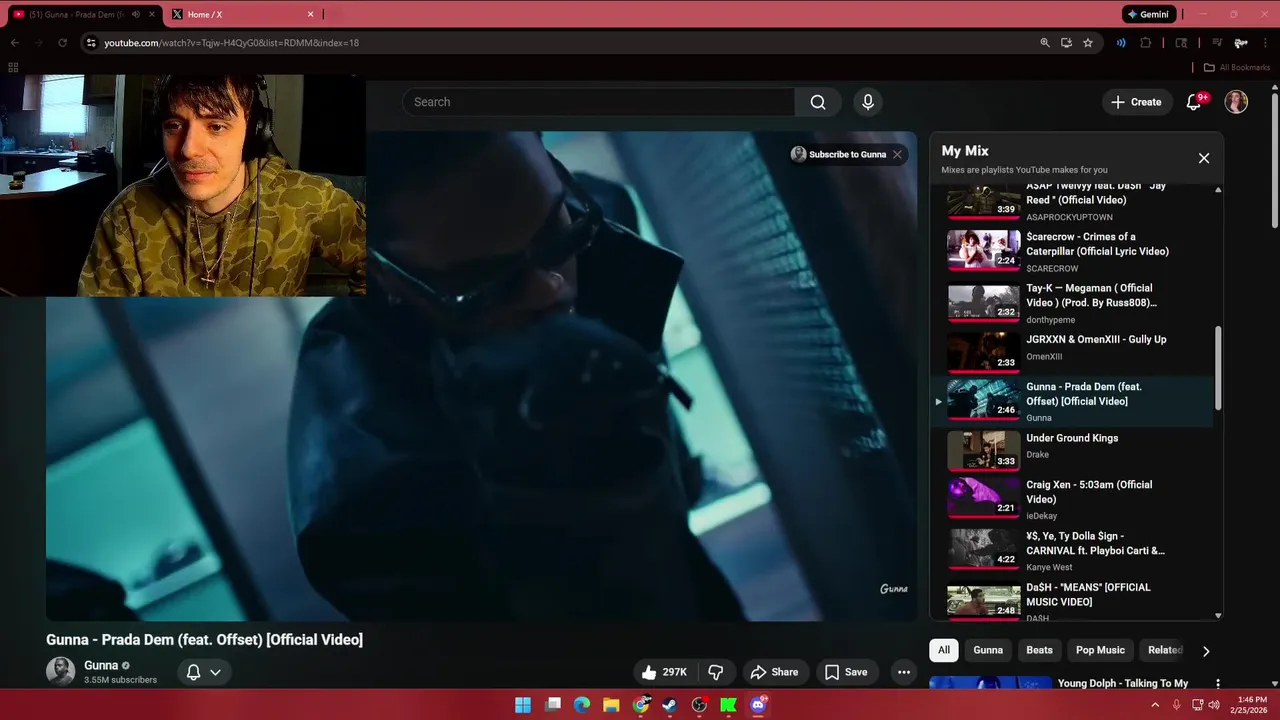Screen dimensions: 1280x720
Task: Play Da$H MEANS from the mix
Action: tap(1071, 601)
